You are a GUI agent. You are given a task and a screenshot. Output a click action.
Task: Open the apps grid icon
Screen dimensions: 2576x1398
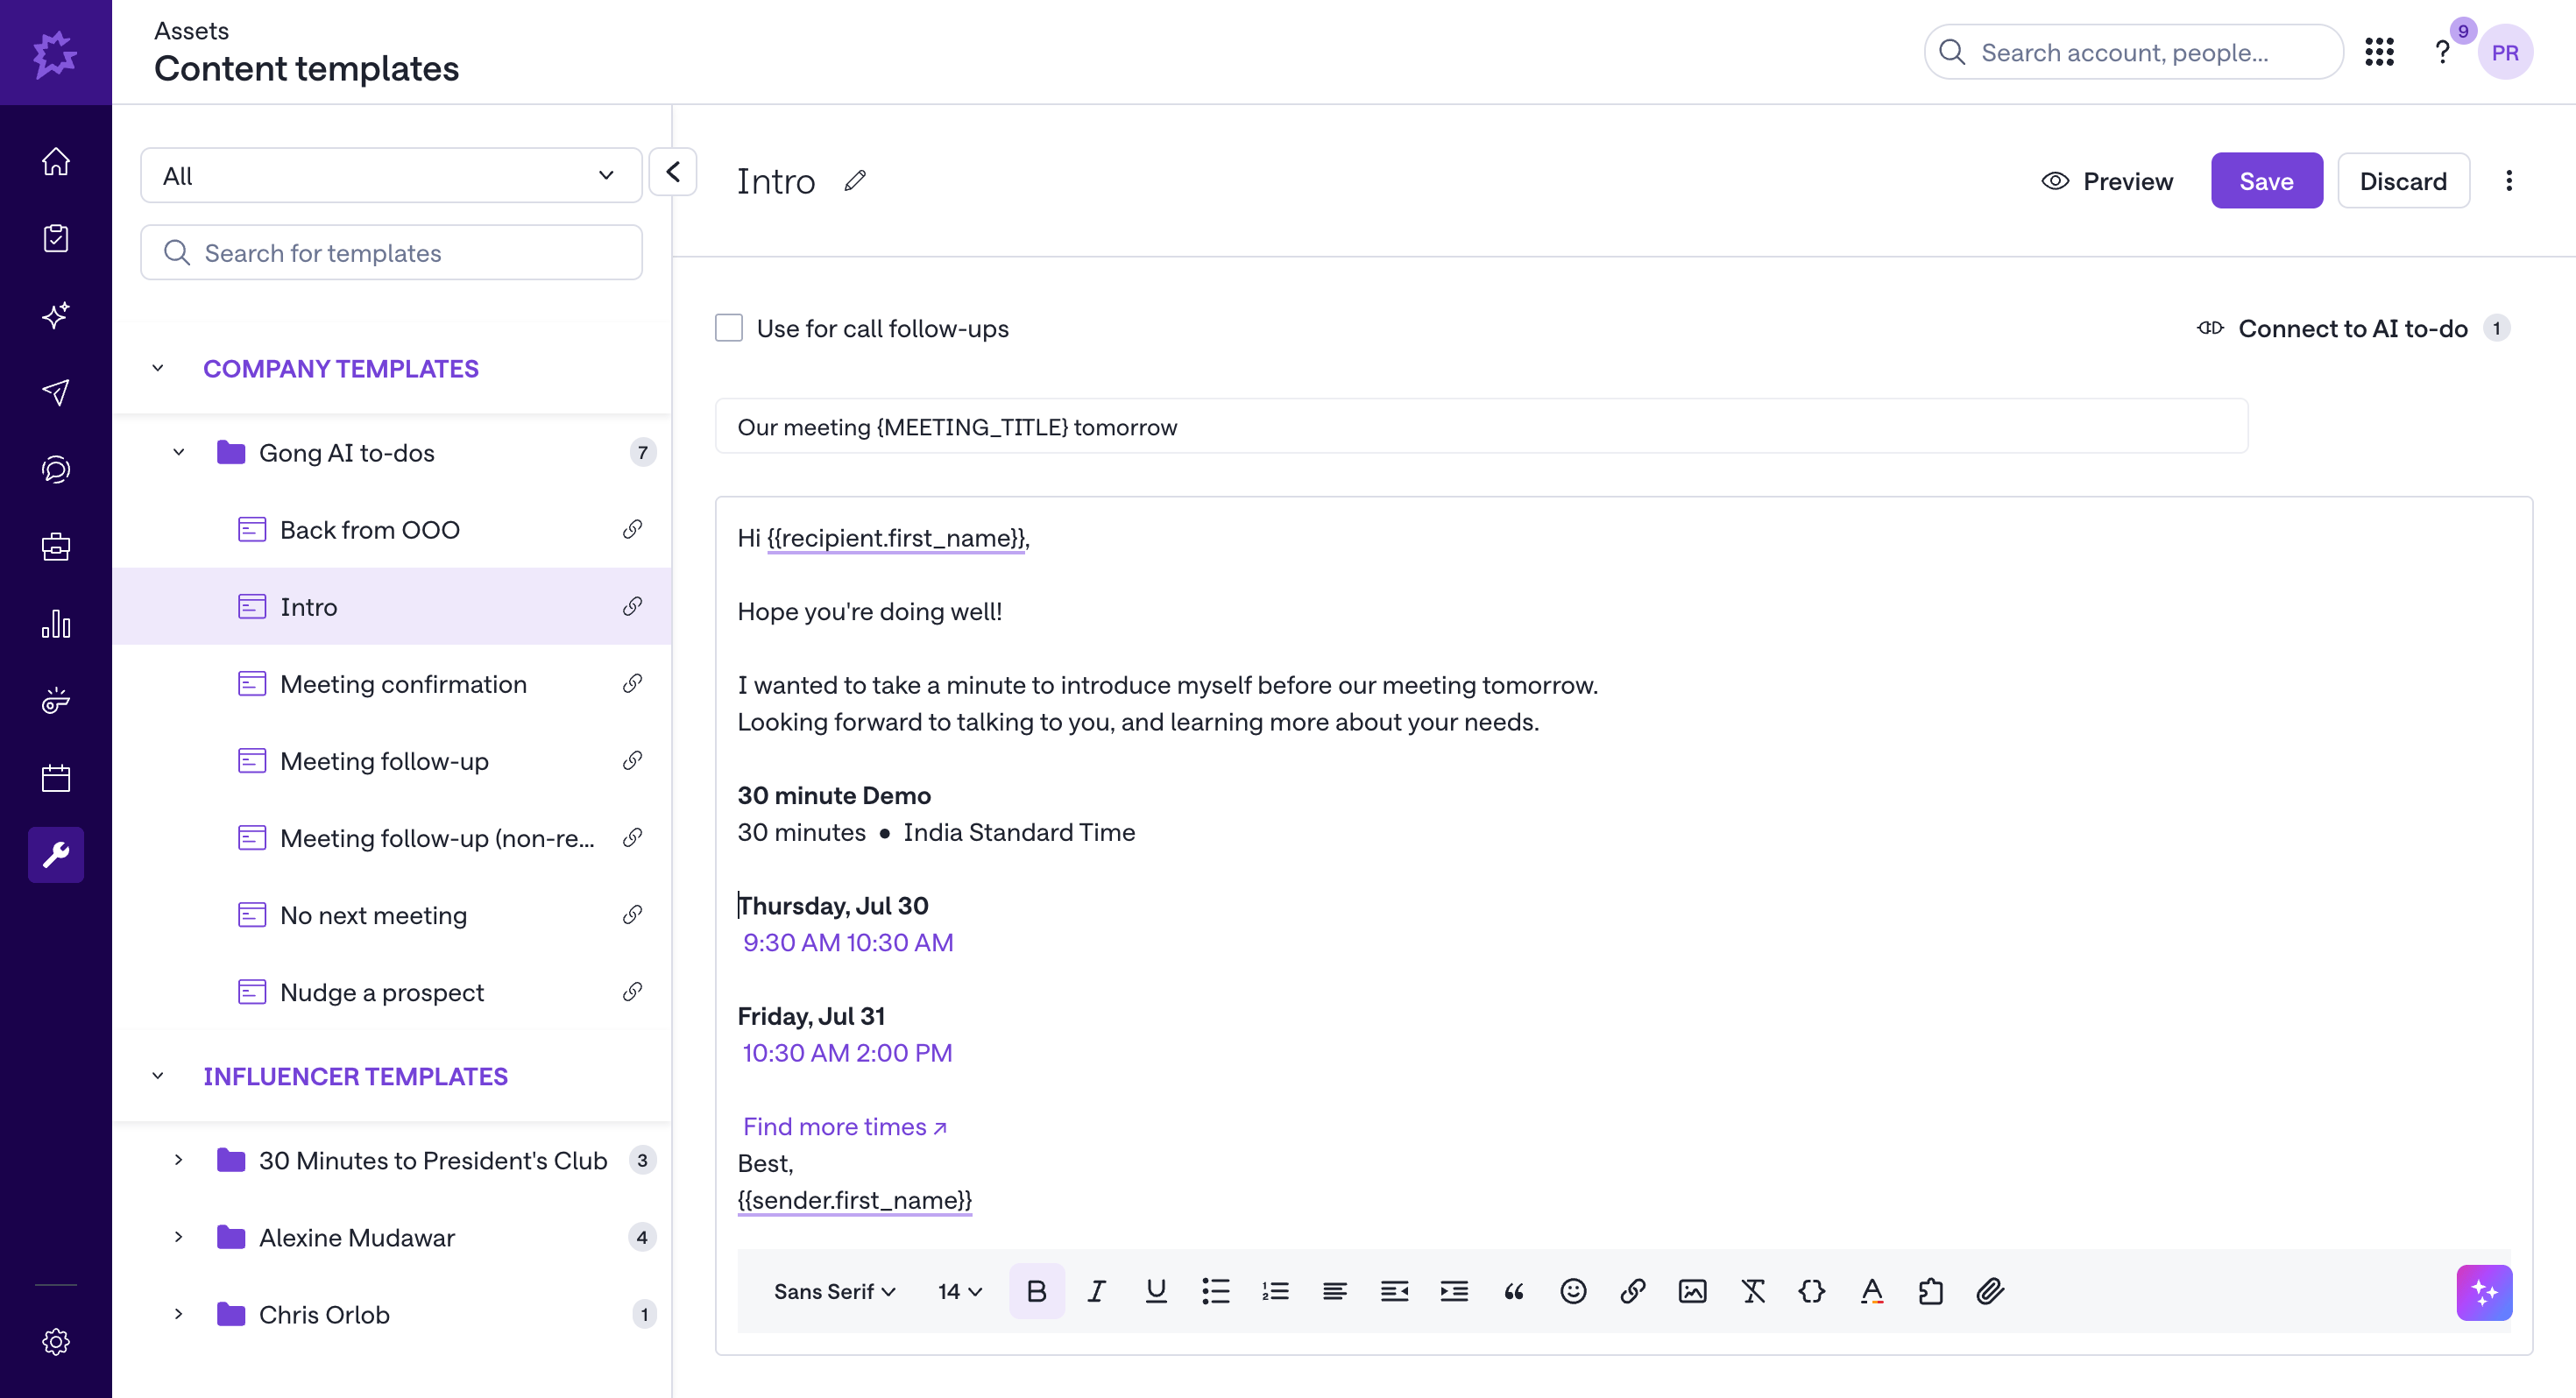click(x=2380, y=52)
